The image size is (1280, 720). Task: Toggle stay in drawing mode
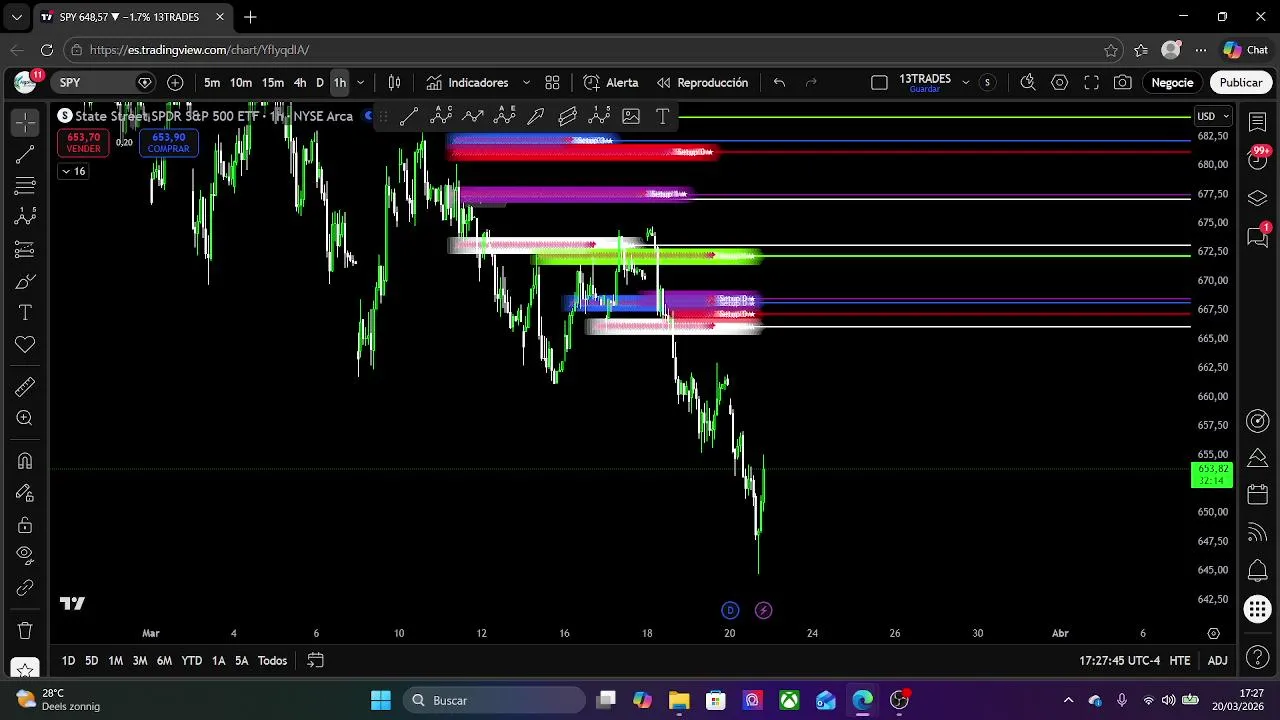coord(25,493)
